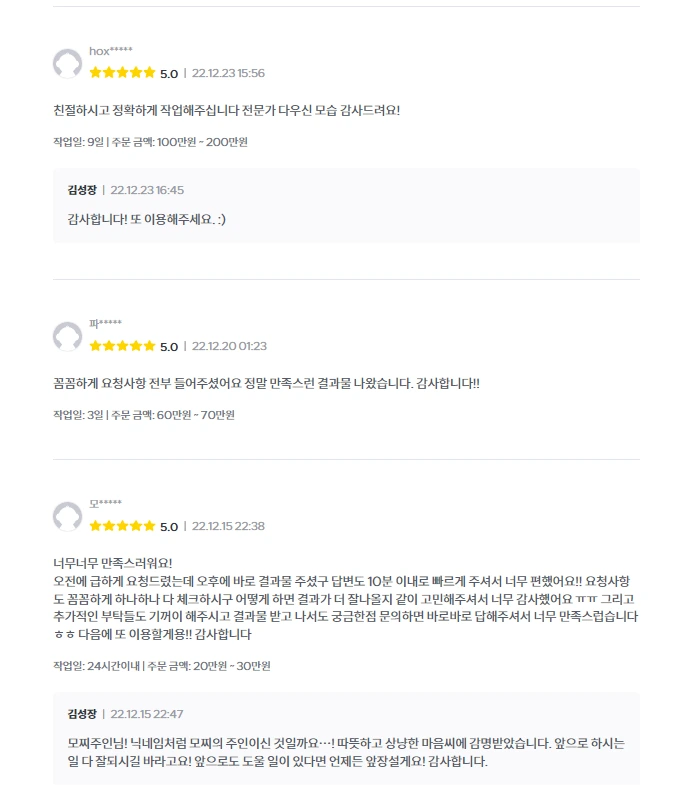Click the review date 22.12.20 01:23
Viewport: 675px width, 790px height.
229,346
